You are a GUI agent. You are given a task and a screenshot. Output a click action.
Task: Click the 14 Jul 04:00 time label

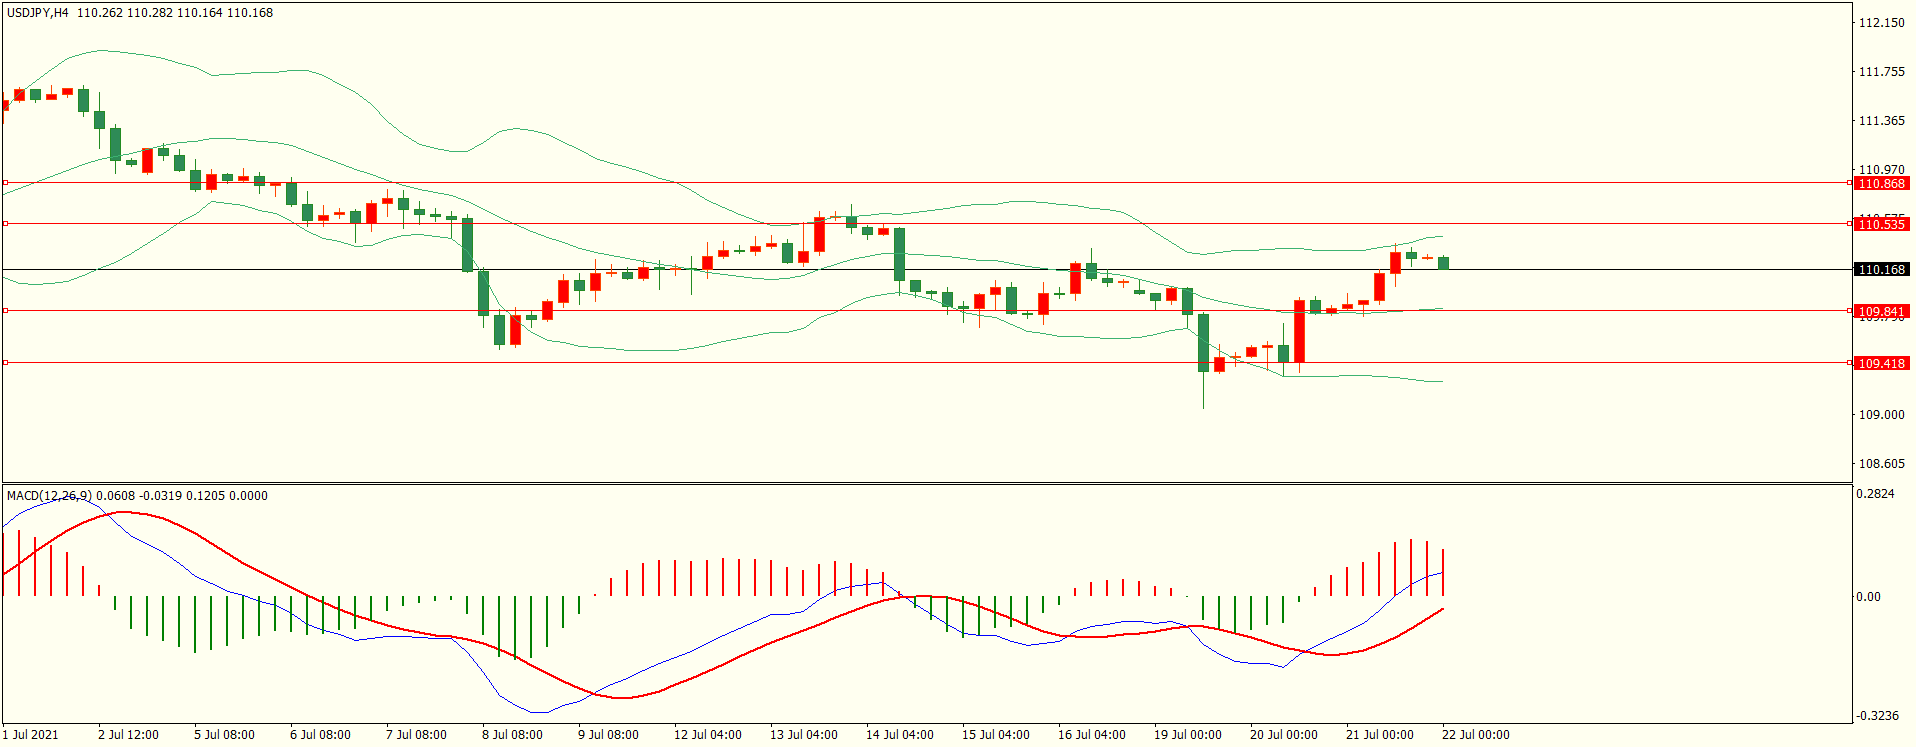899,735
